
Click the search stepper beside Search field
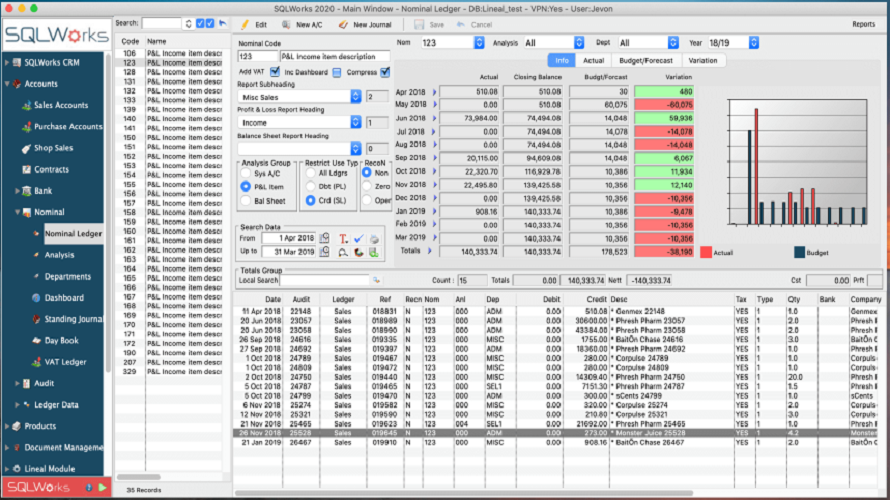188,24
